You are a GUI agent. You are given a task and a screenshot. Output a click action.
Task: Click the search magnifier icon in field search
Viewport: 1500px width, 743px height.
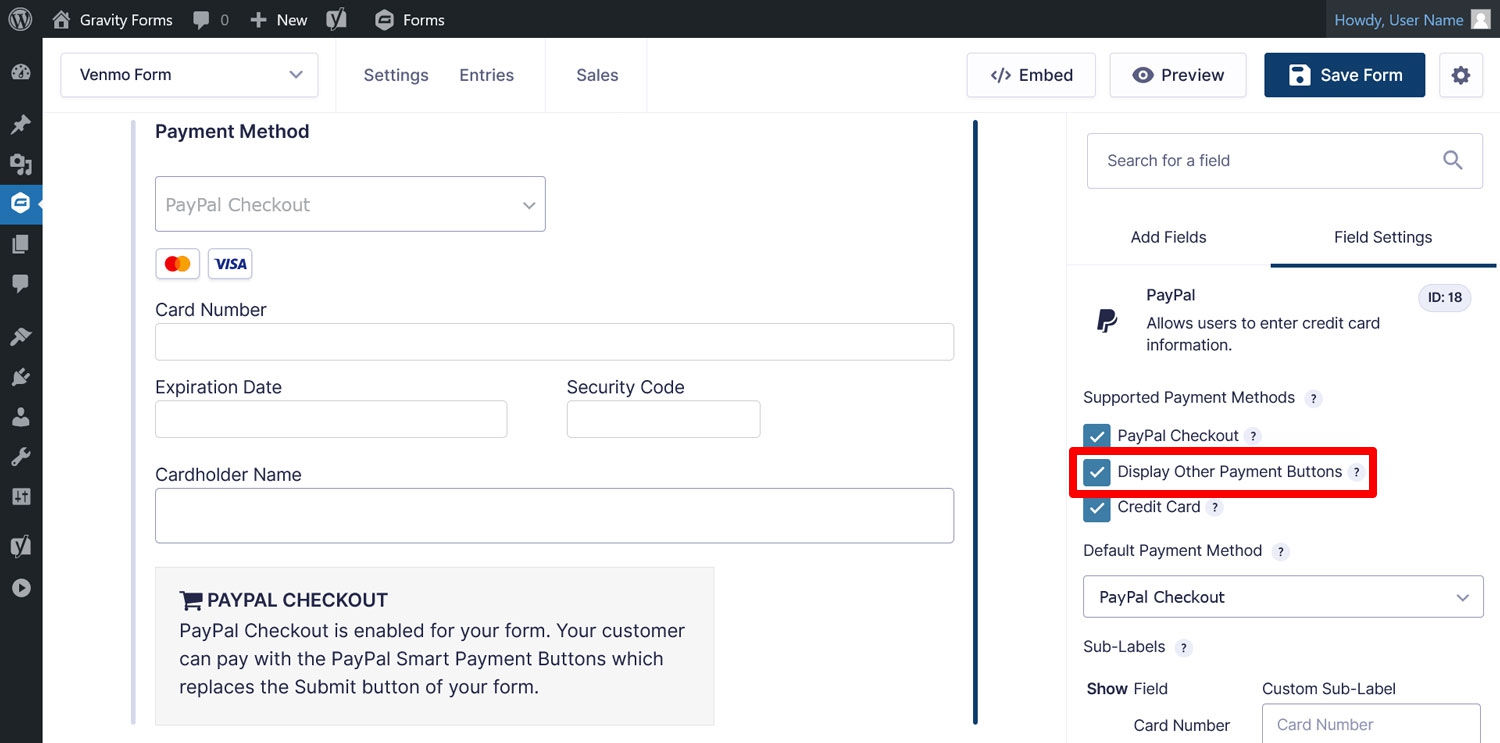(x=1453, y=160)
